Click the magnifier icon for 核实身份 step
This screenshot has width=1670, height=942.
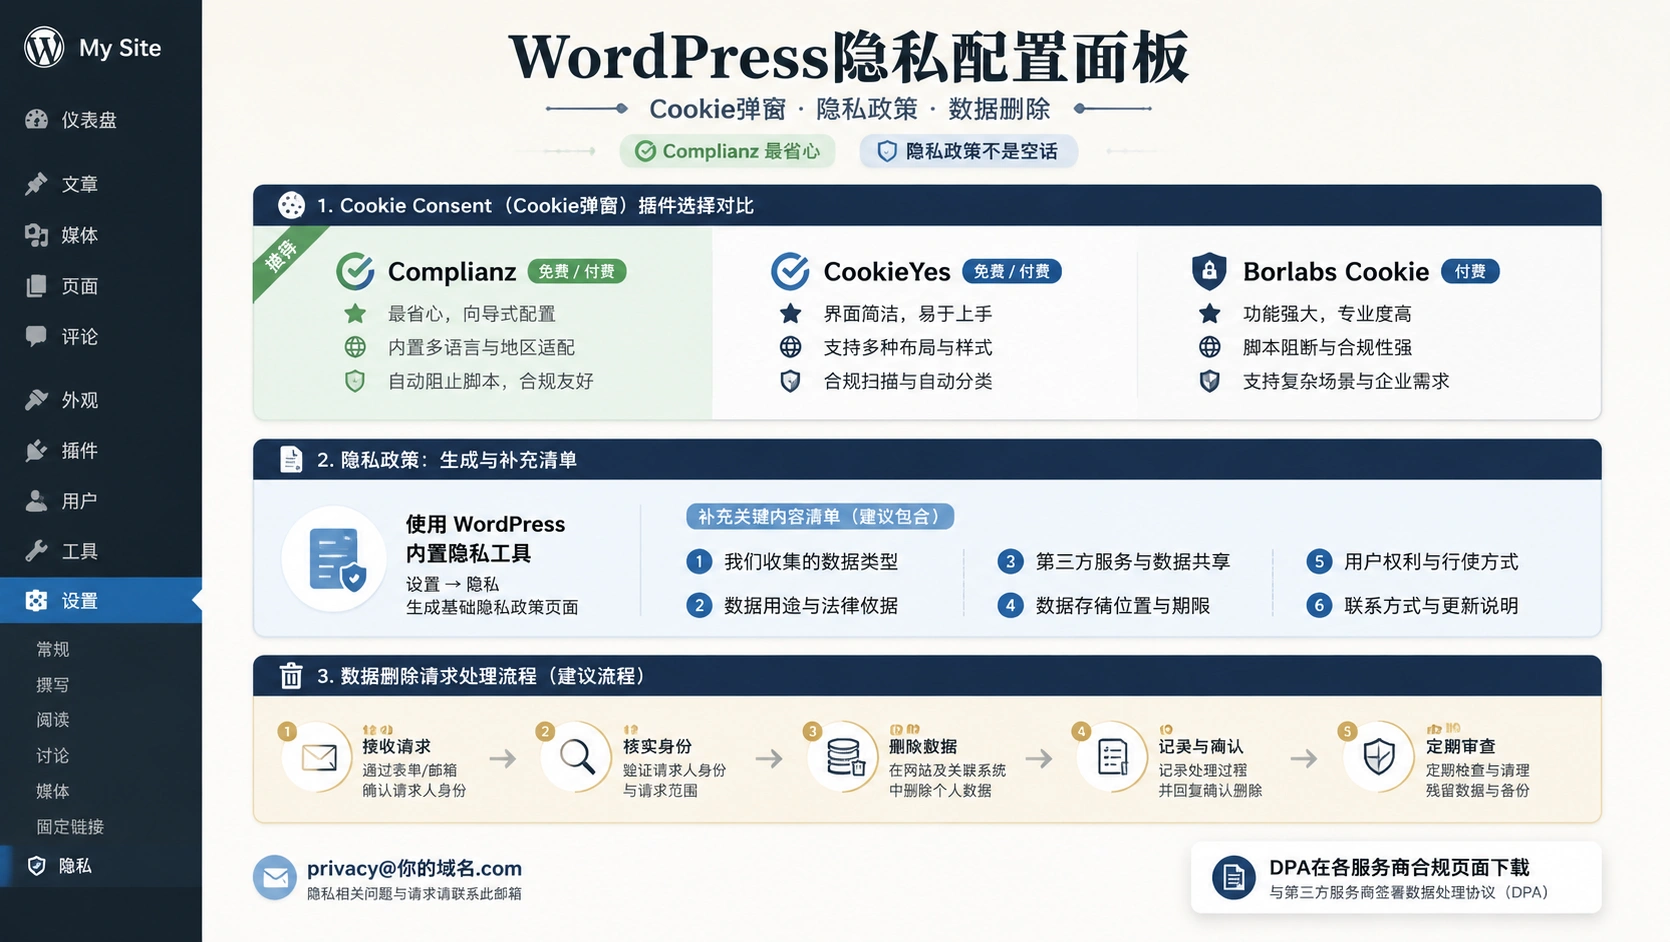577,757
